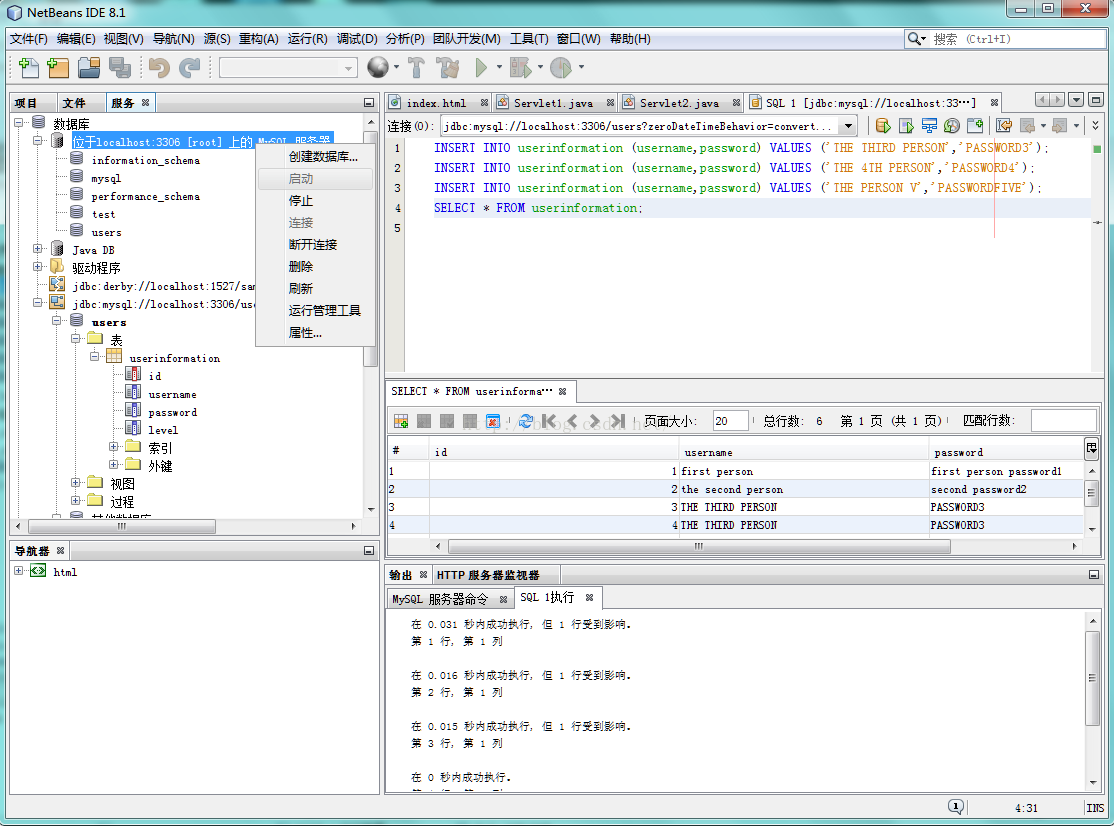
Task: Click the browser globe icon
Action: pos(378,67)
